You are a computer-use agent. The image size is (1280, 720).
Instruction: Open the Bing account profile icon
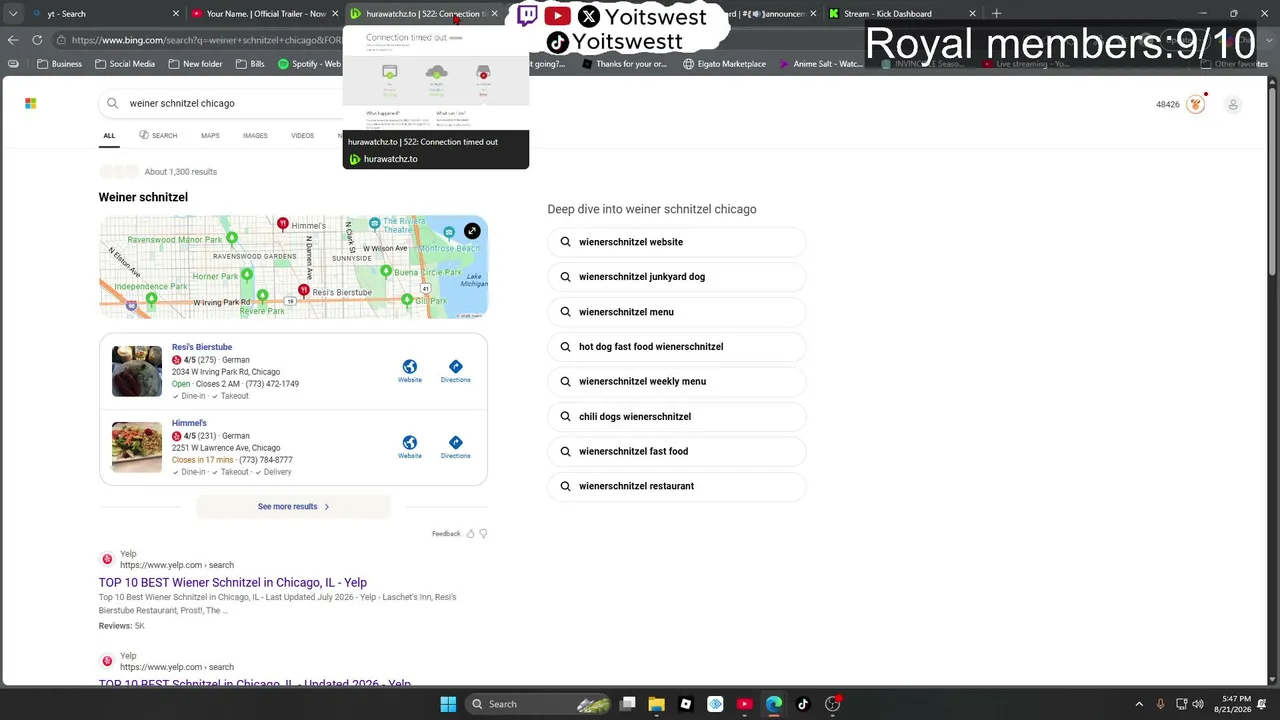[x=1233, y=104]
